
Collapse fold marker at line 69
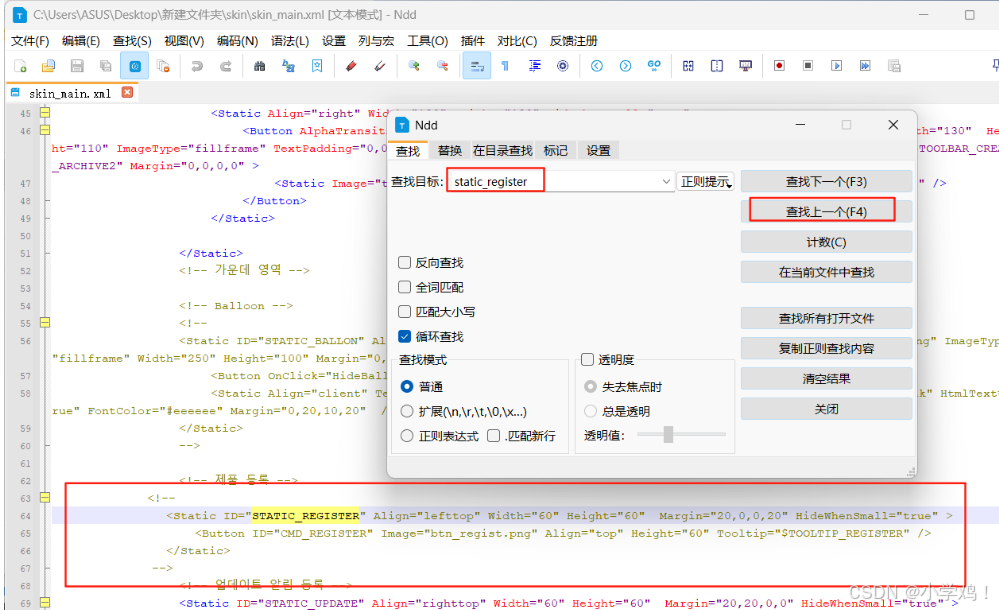point(45,602)
